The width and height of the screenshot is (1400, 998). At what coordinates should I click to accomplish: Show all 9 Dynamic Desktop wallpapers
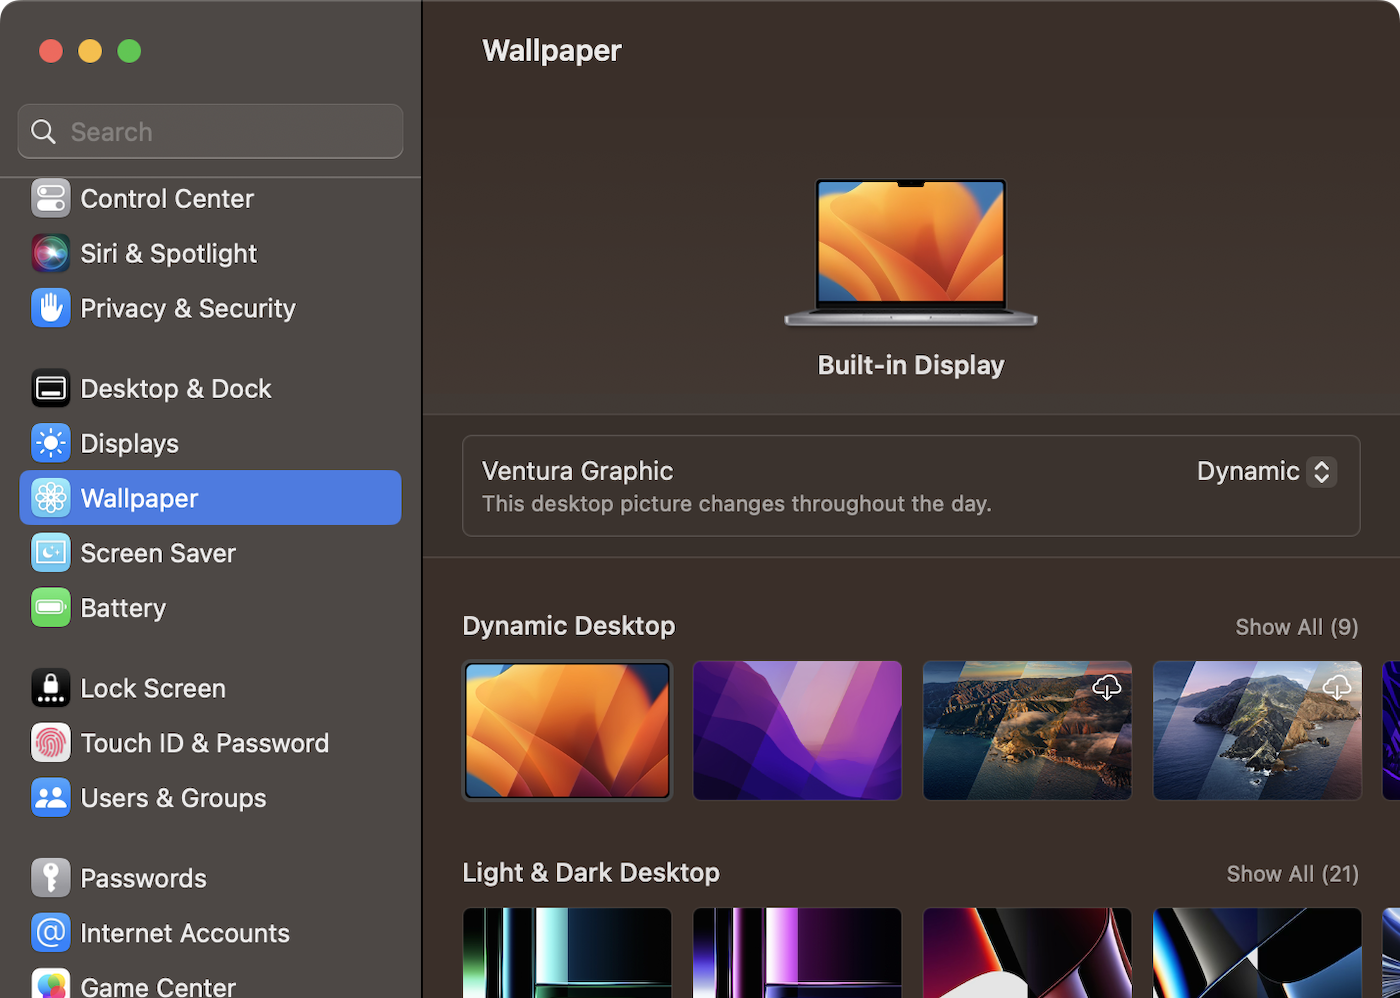coord(1296,627)
